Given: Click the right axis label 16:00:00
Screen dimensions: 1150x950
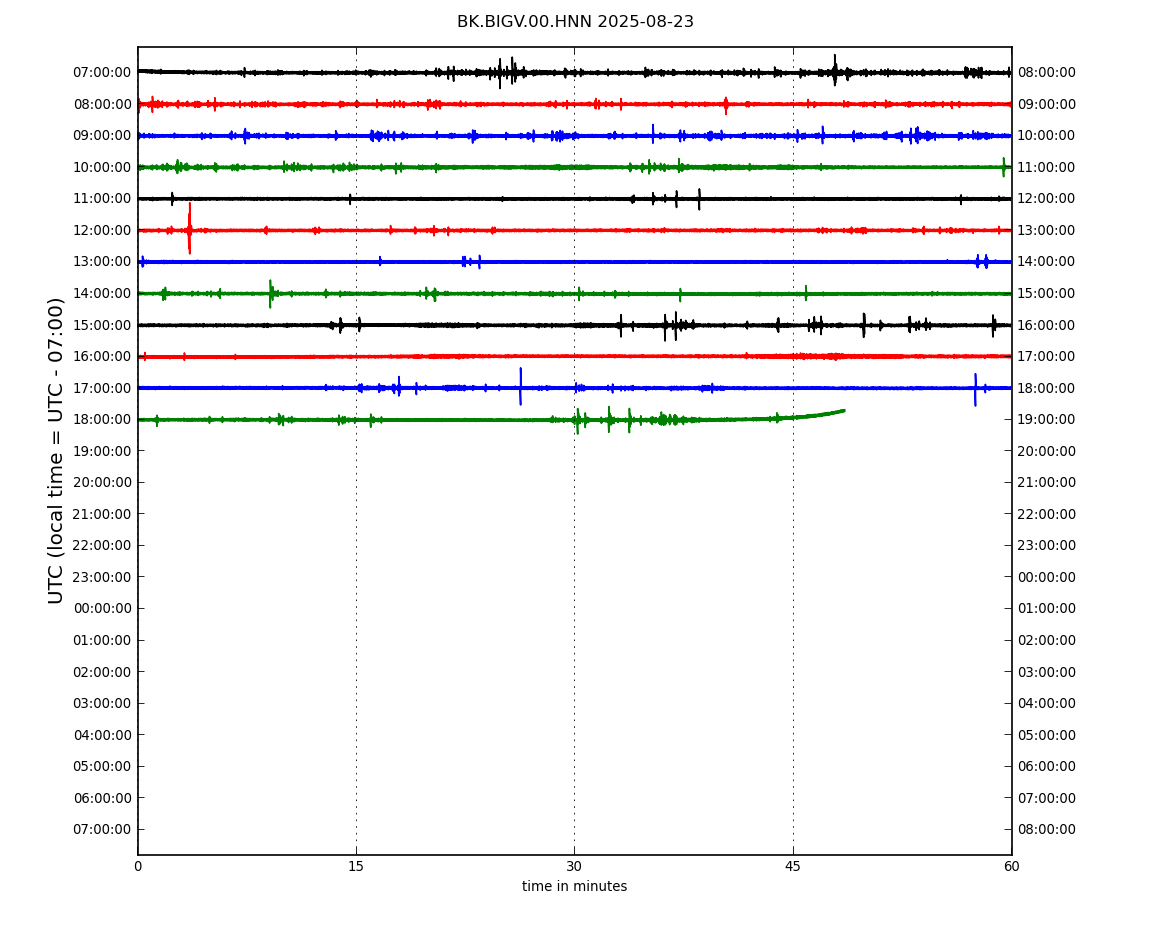Looking at the screenshot, I should point(1047,325).
